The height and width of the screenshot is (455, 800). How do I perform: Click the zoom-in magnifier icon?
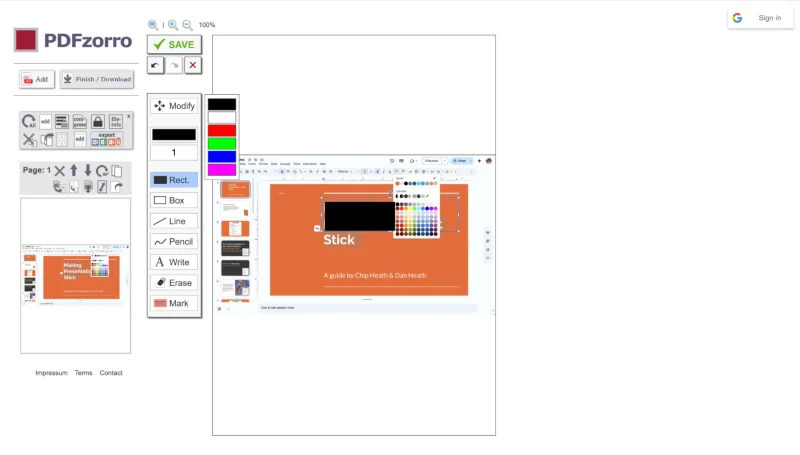click(x=173, y=24)
